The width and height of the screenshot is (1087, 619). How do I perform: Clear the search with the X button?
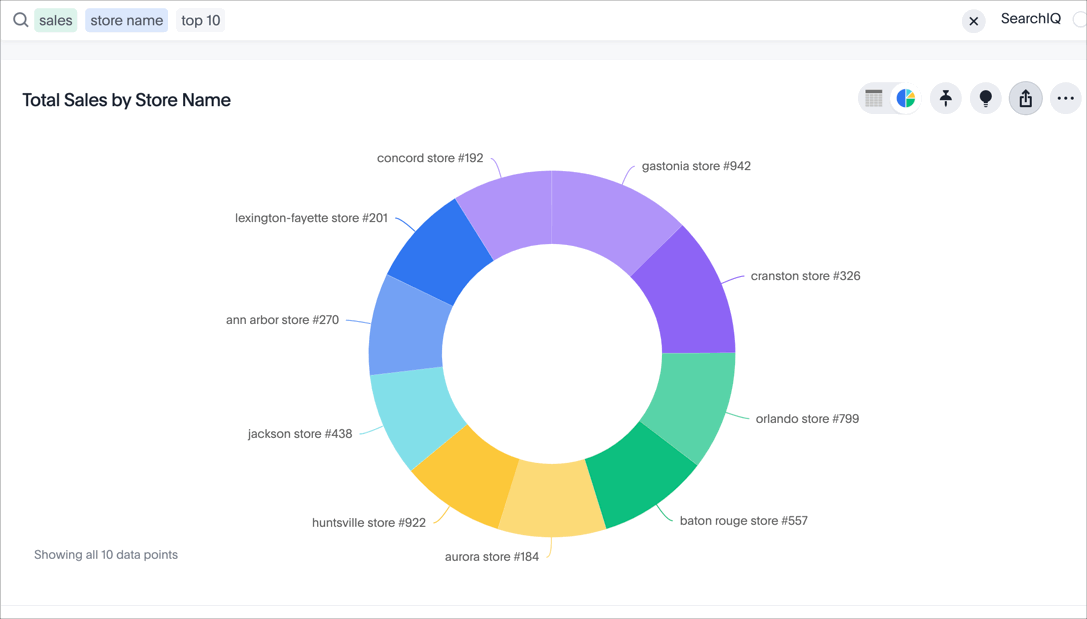[973, 21]
